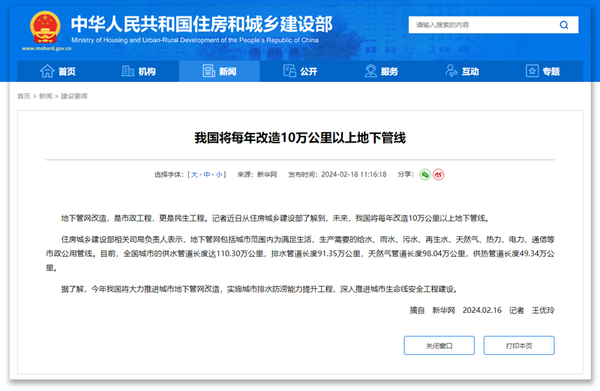600x391 pixels.
Task: Open the 公开 menu item
Action: 300,71
